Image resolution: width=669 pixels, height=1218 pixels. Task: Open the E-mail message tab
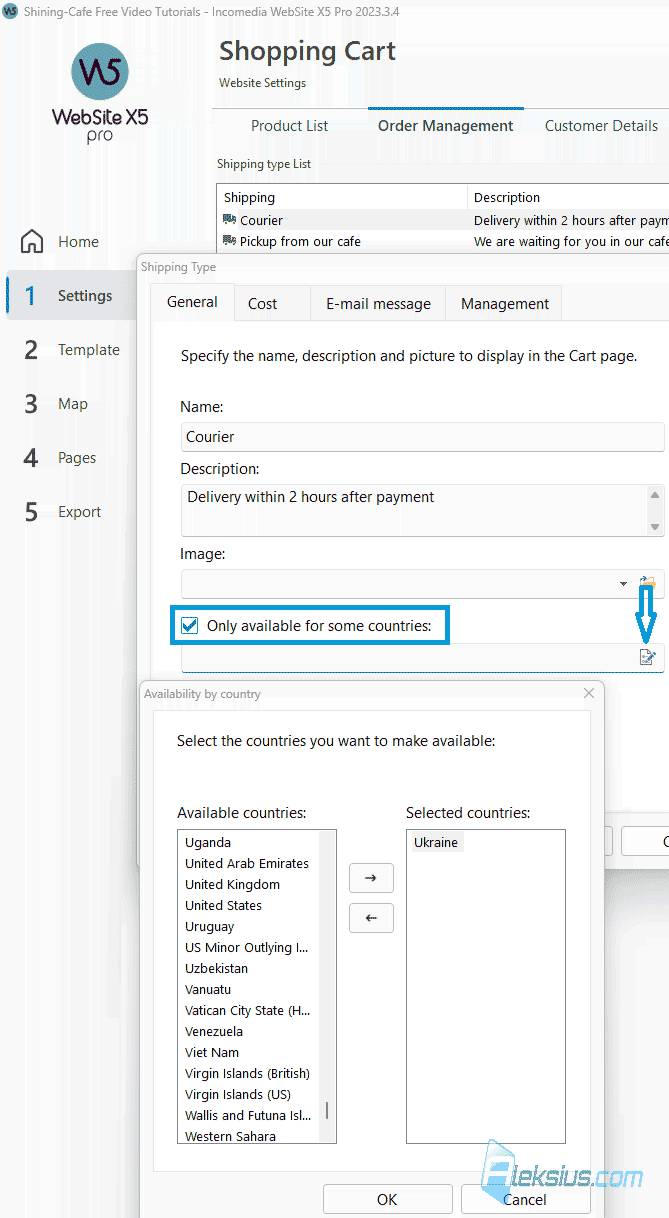click(x=378, y=303)
